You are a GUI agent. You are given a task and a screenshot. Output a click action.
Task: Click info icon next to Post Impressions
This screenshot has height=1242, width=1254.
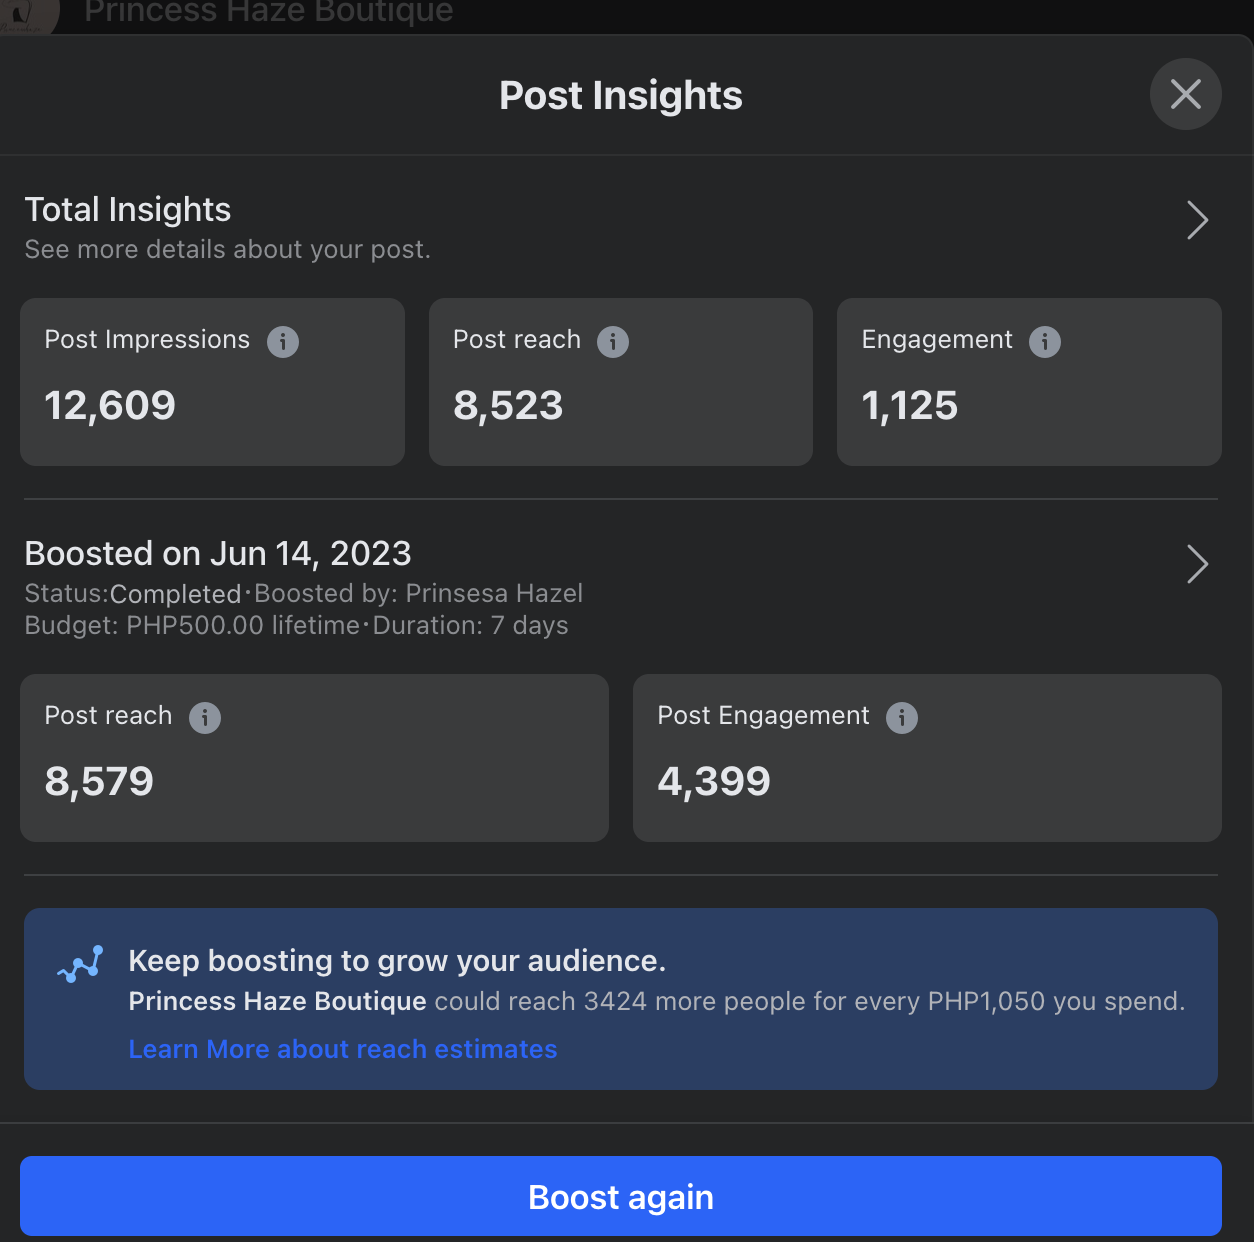(x=283, y=342)
